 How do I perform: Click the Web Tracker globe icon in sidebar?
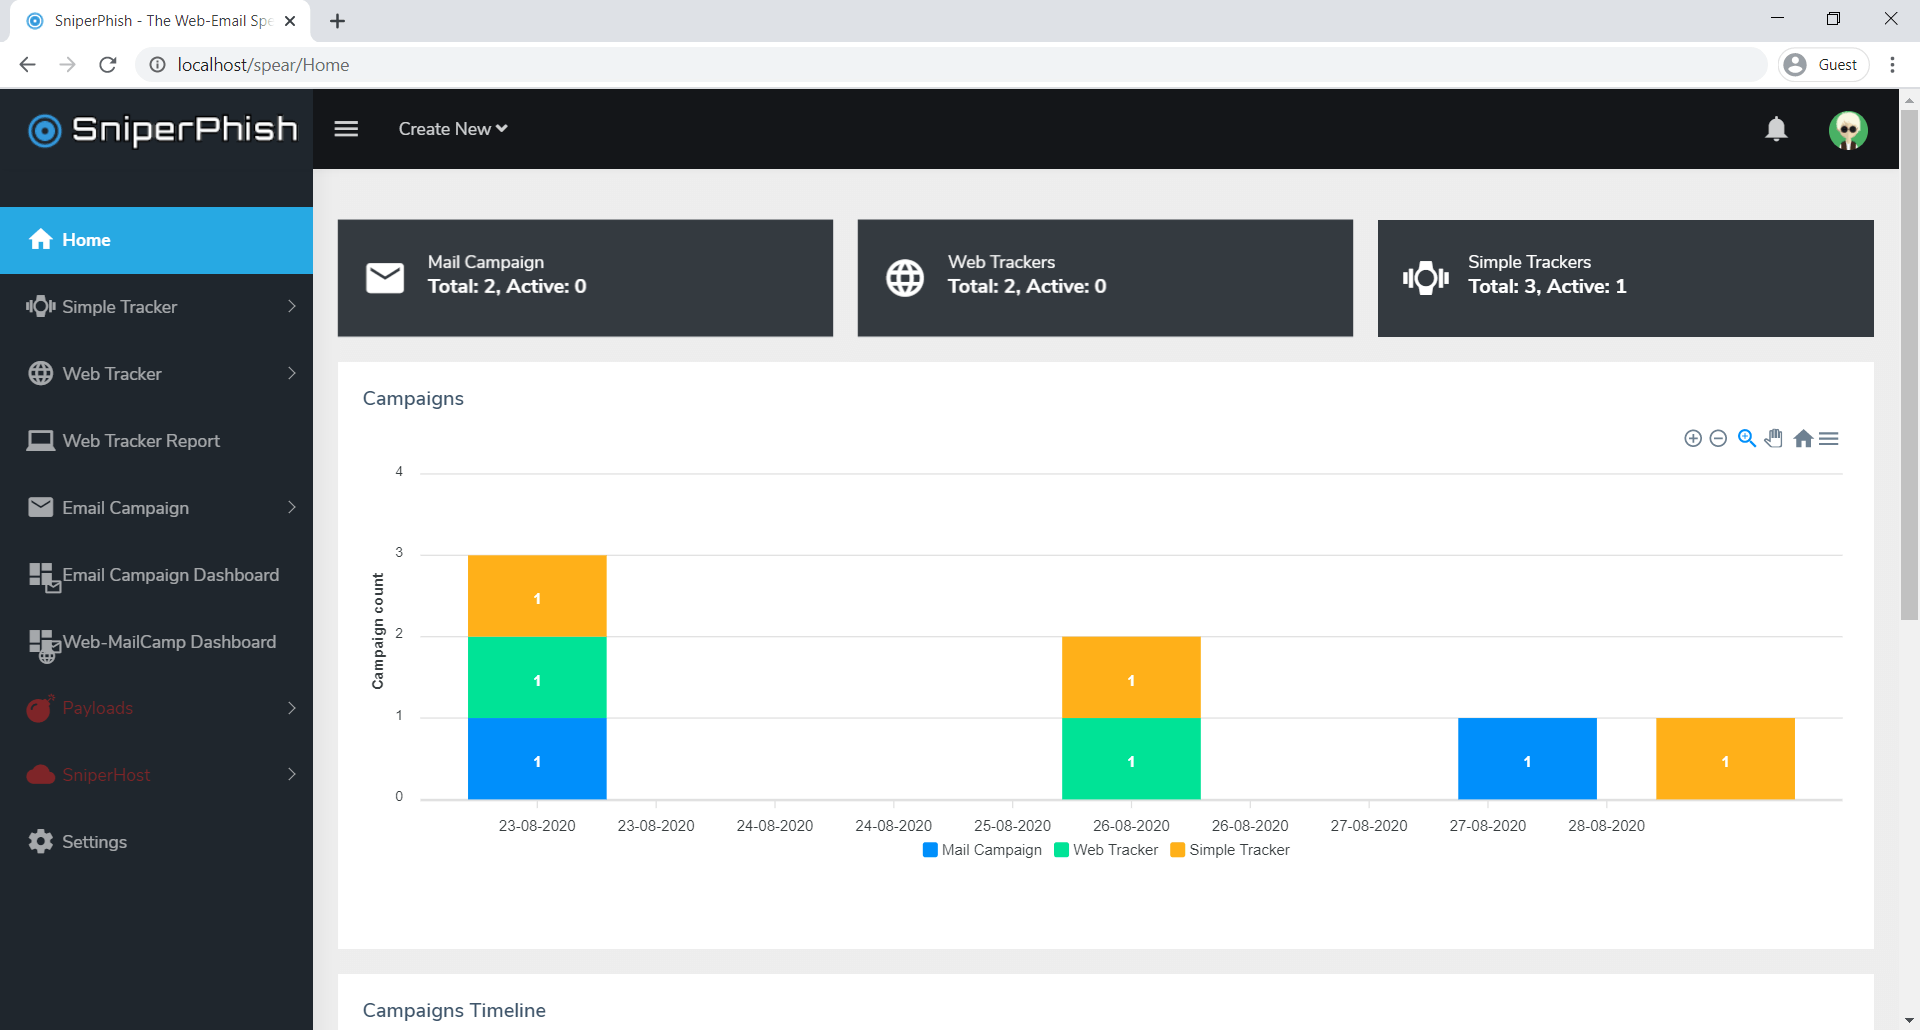point(41,373)
